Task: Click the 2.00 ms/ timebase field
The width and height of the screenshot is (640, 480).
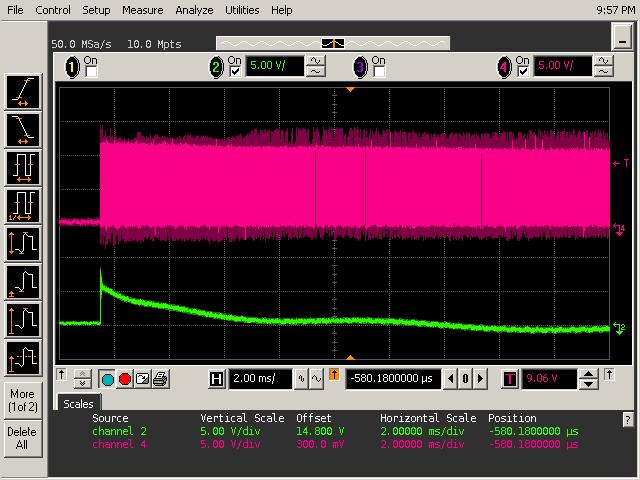Action: (260, 379)
